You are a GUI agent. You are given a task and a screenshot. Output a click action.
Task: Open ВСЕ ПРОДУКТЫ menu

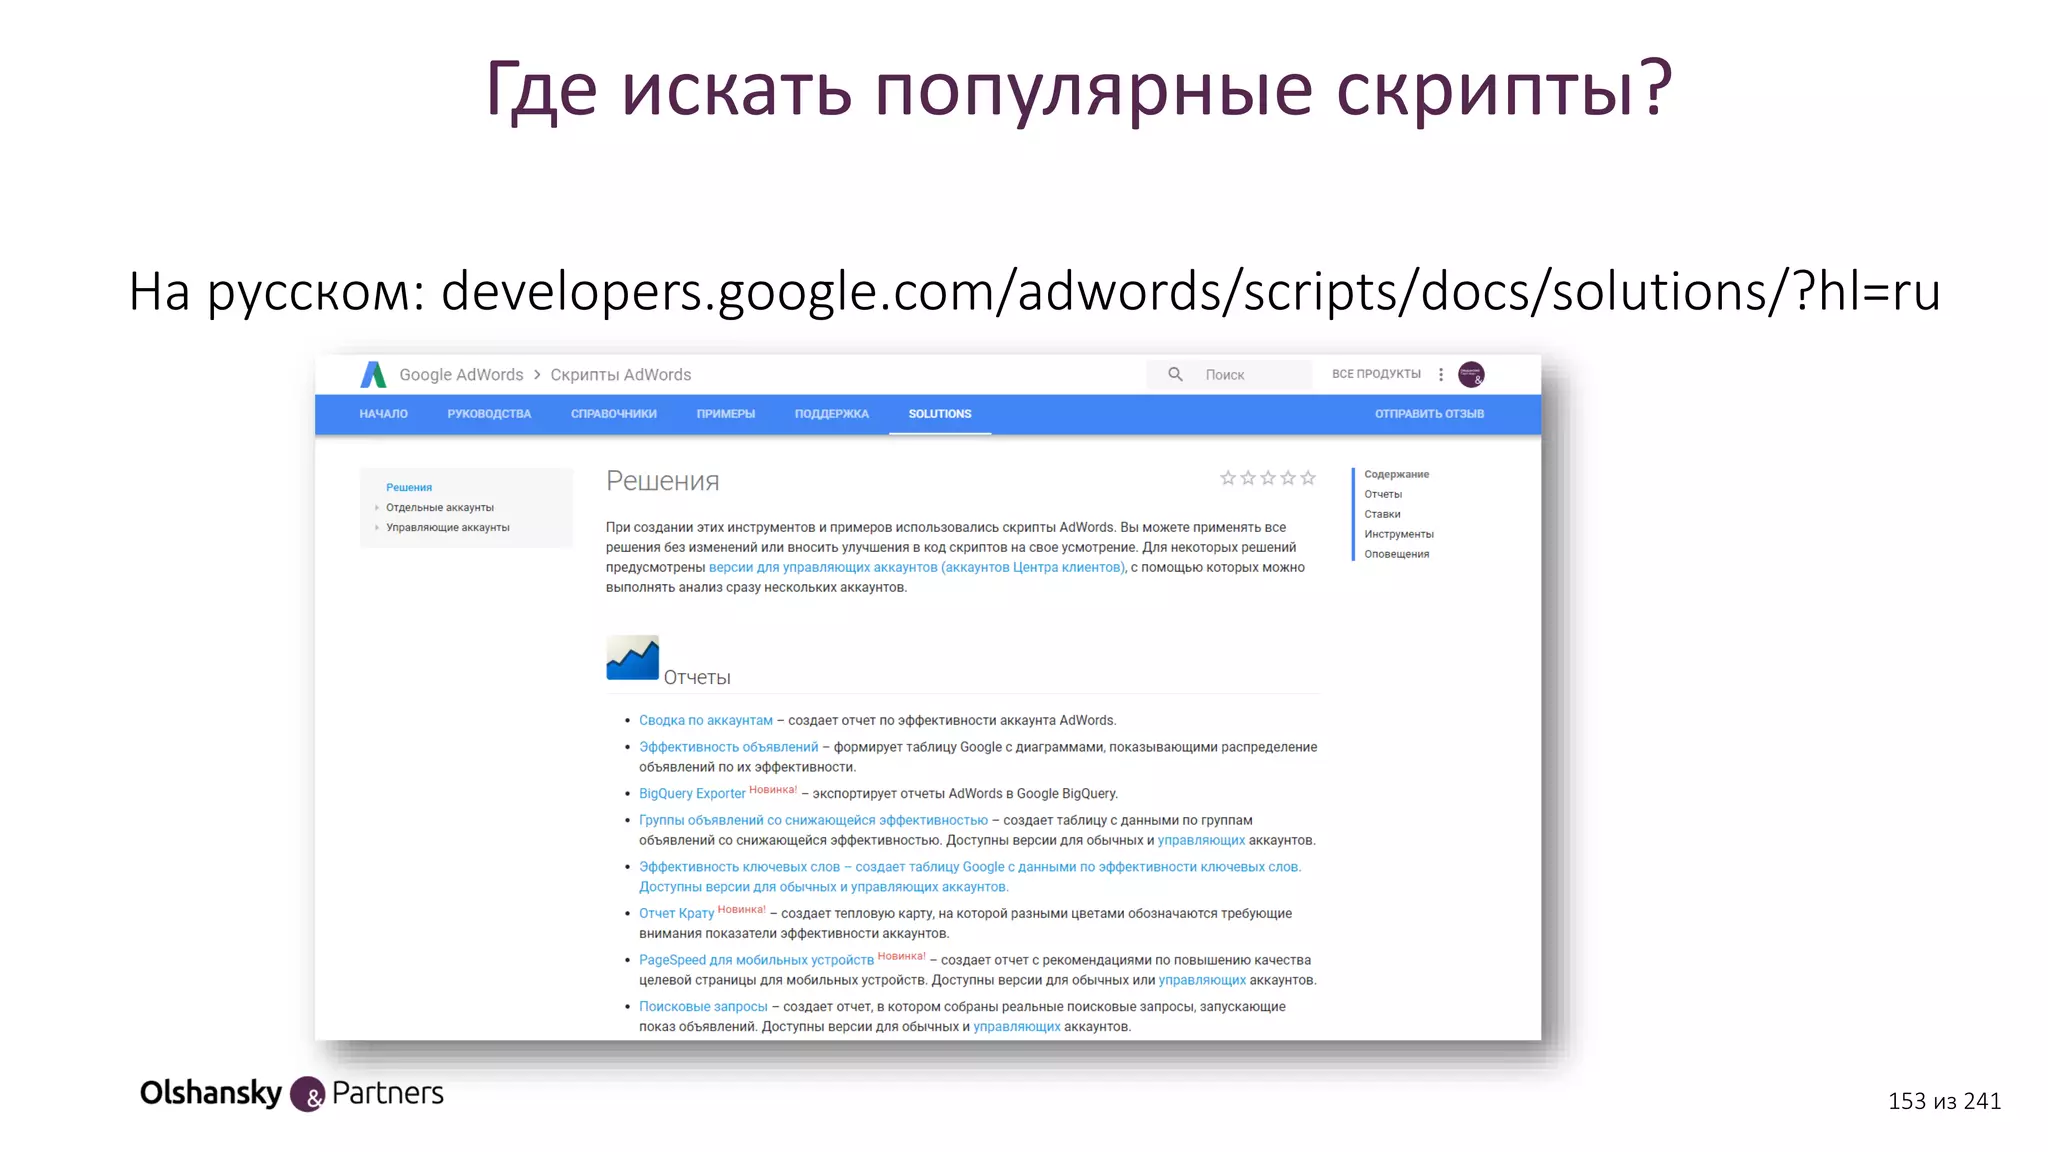point(1376,374)
